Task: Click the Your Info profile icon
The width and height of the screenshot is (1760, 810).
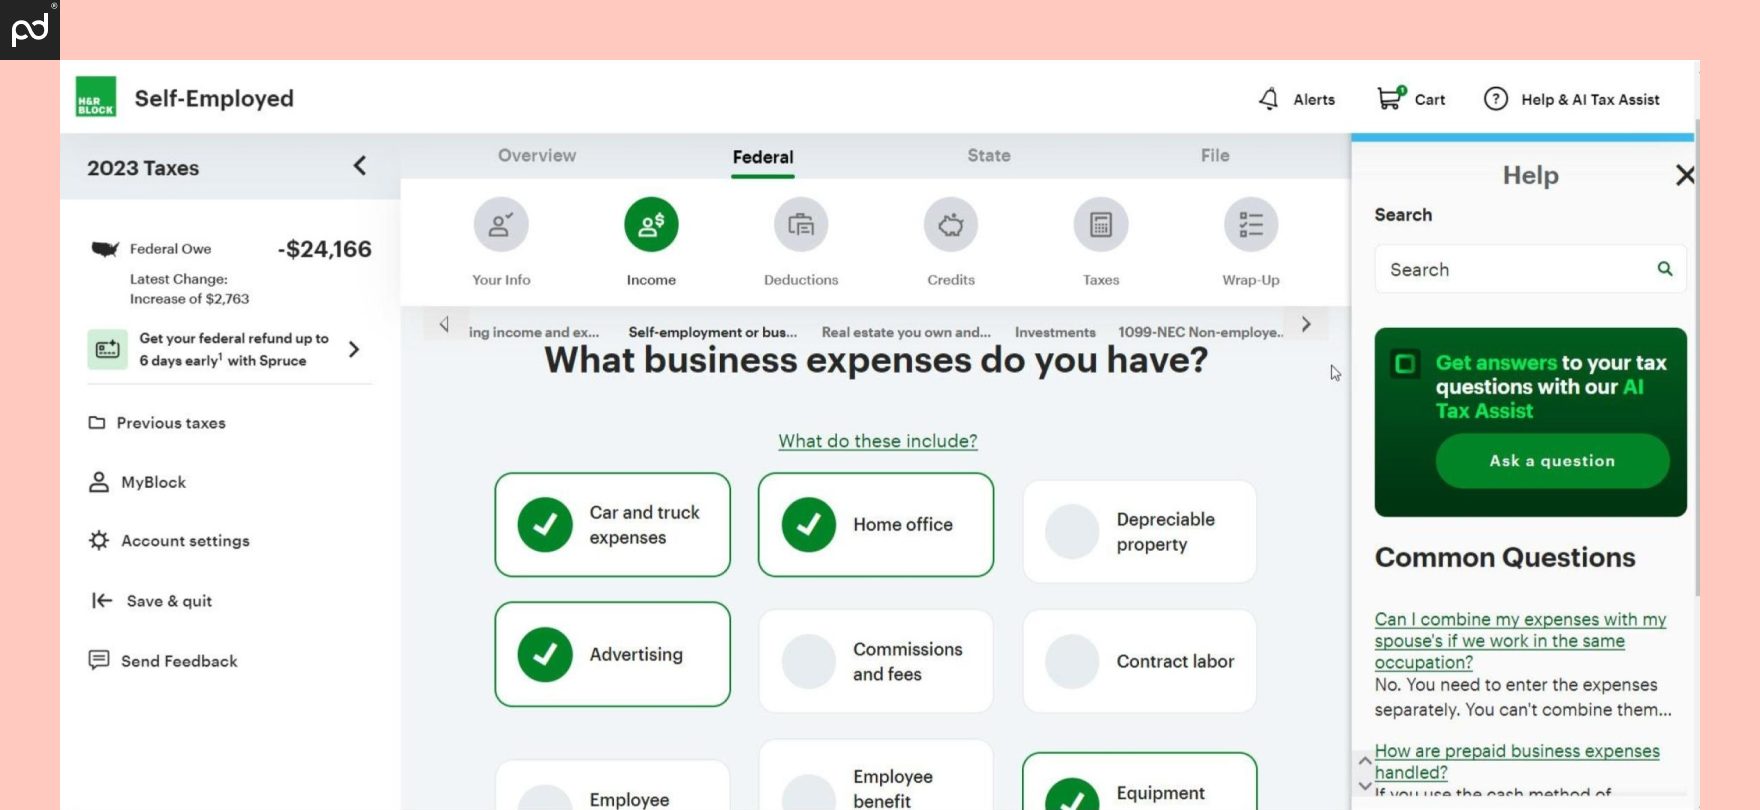Action: [501, 224]
